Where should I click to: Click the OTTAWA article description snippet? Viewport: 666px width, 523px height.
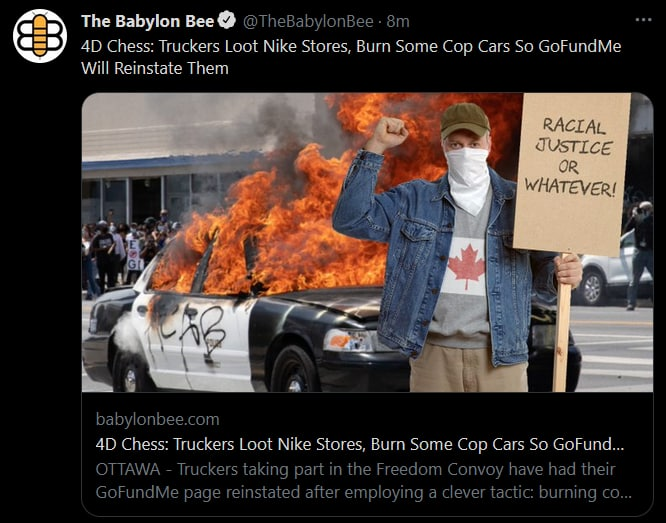click(x=364, y=481)
